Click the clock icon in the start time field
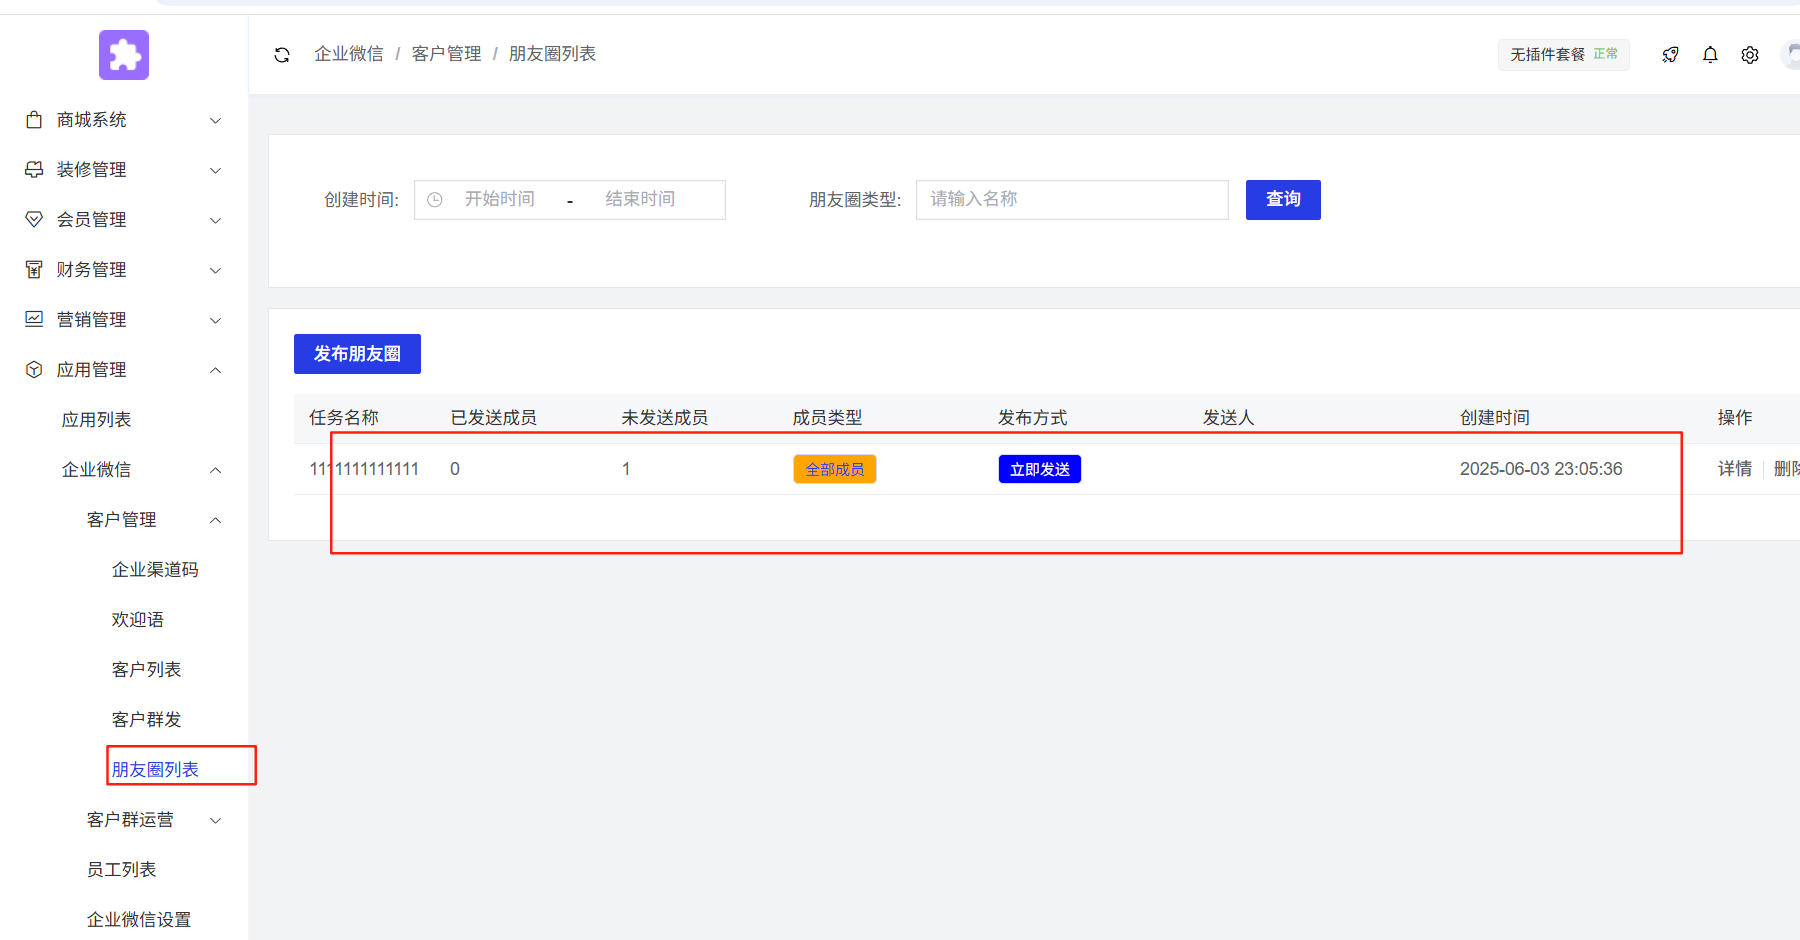1800x940 pixels. pos(434,199)
